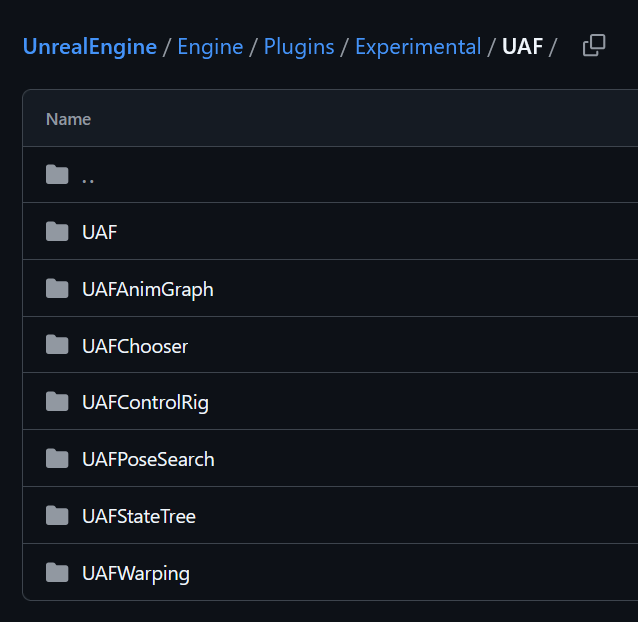Click the parent directory folder icon
The width and height of the screenshot is (638, 622).
[57, 175]
